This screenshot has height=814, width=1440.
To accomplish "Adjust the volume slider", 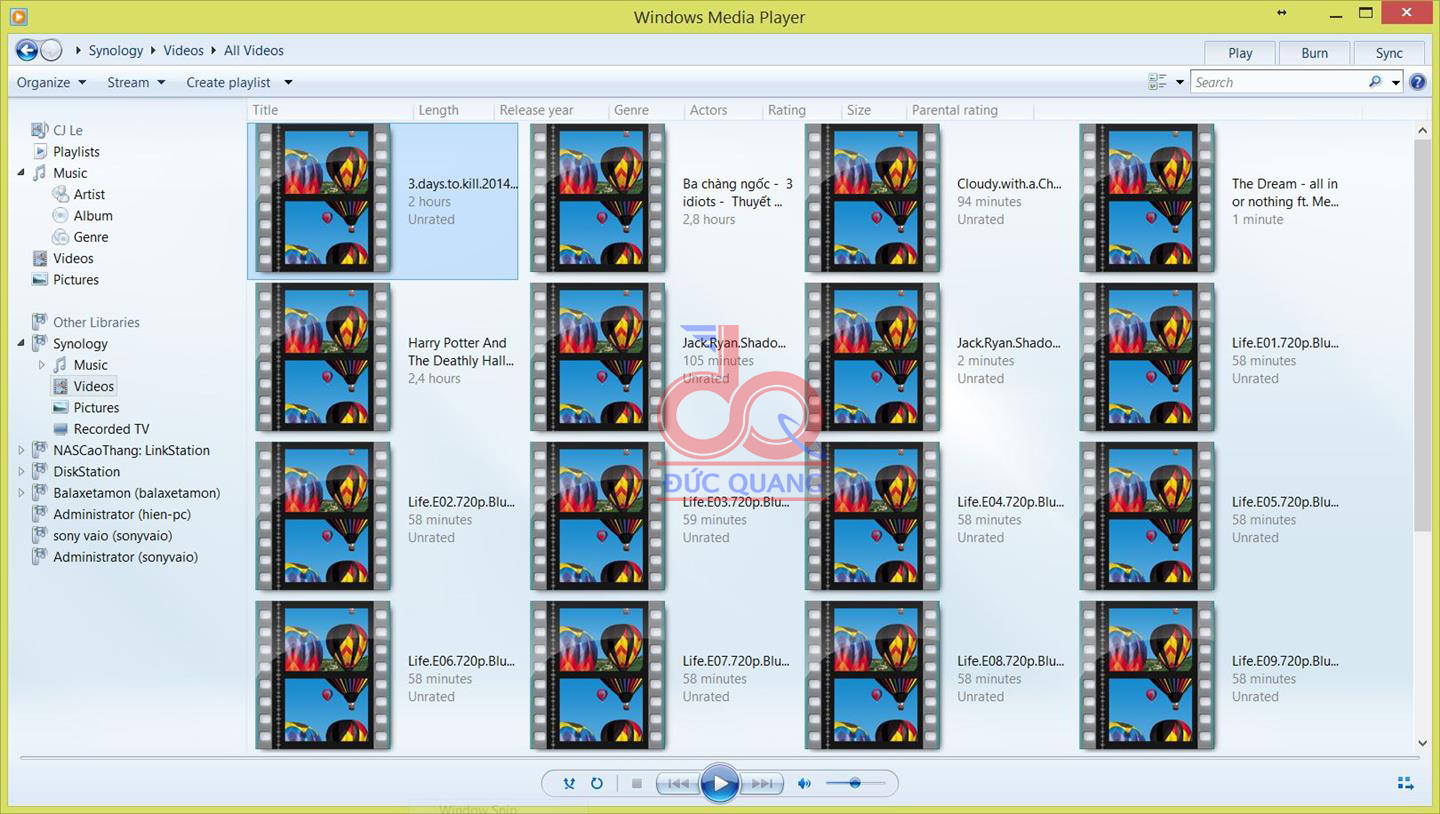I will (x=856, y=783).
